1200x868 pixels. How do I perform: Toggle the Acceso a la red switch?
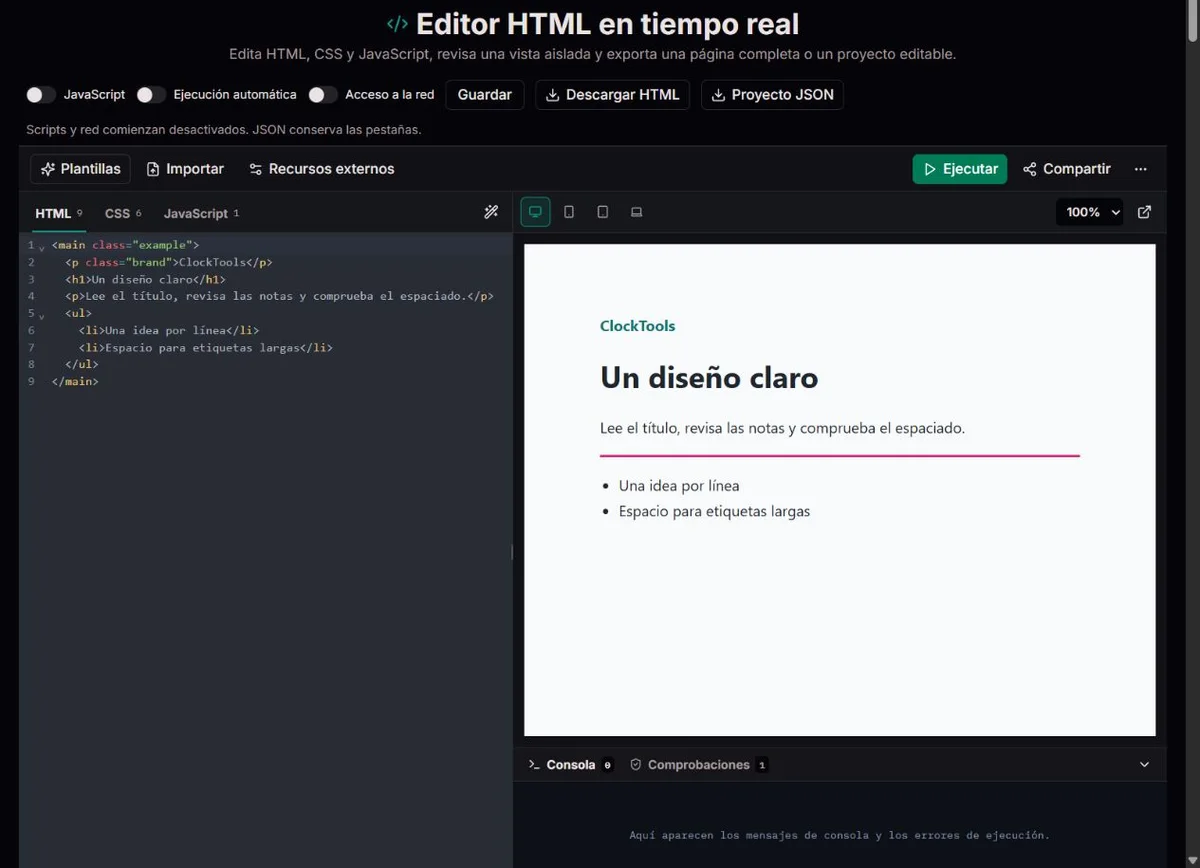(x=323, y=95)
